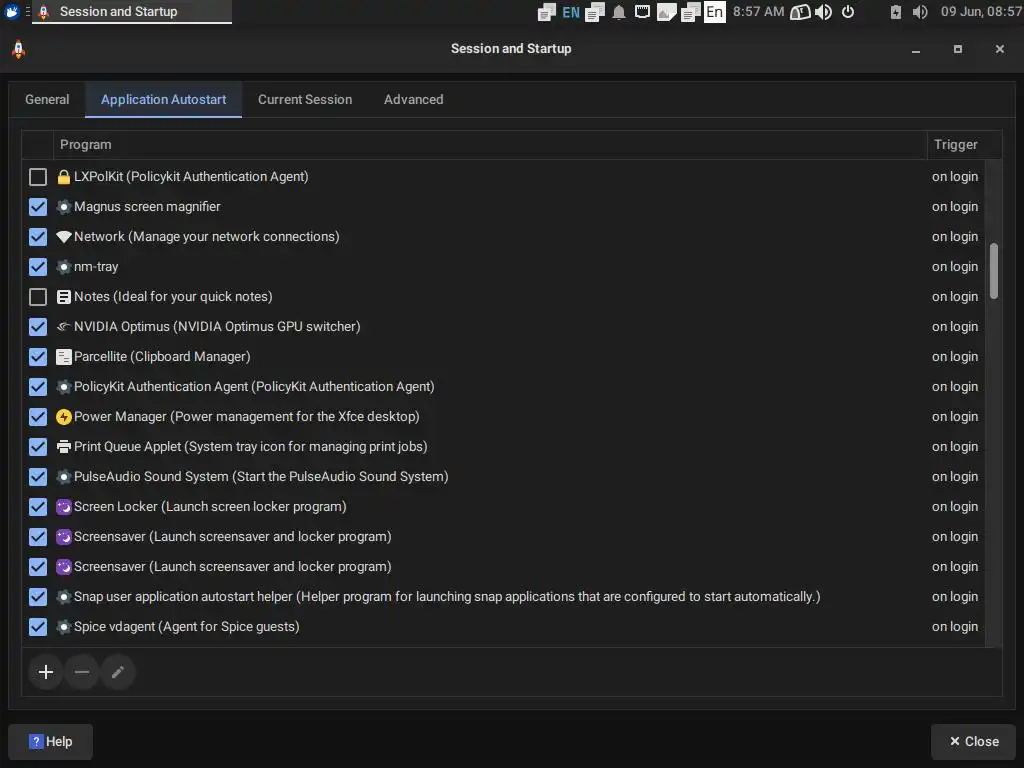Select the Screen Locker row text

[x=210, y=507]
